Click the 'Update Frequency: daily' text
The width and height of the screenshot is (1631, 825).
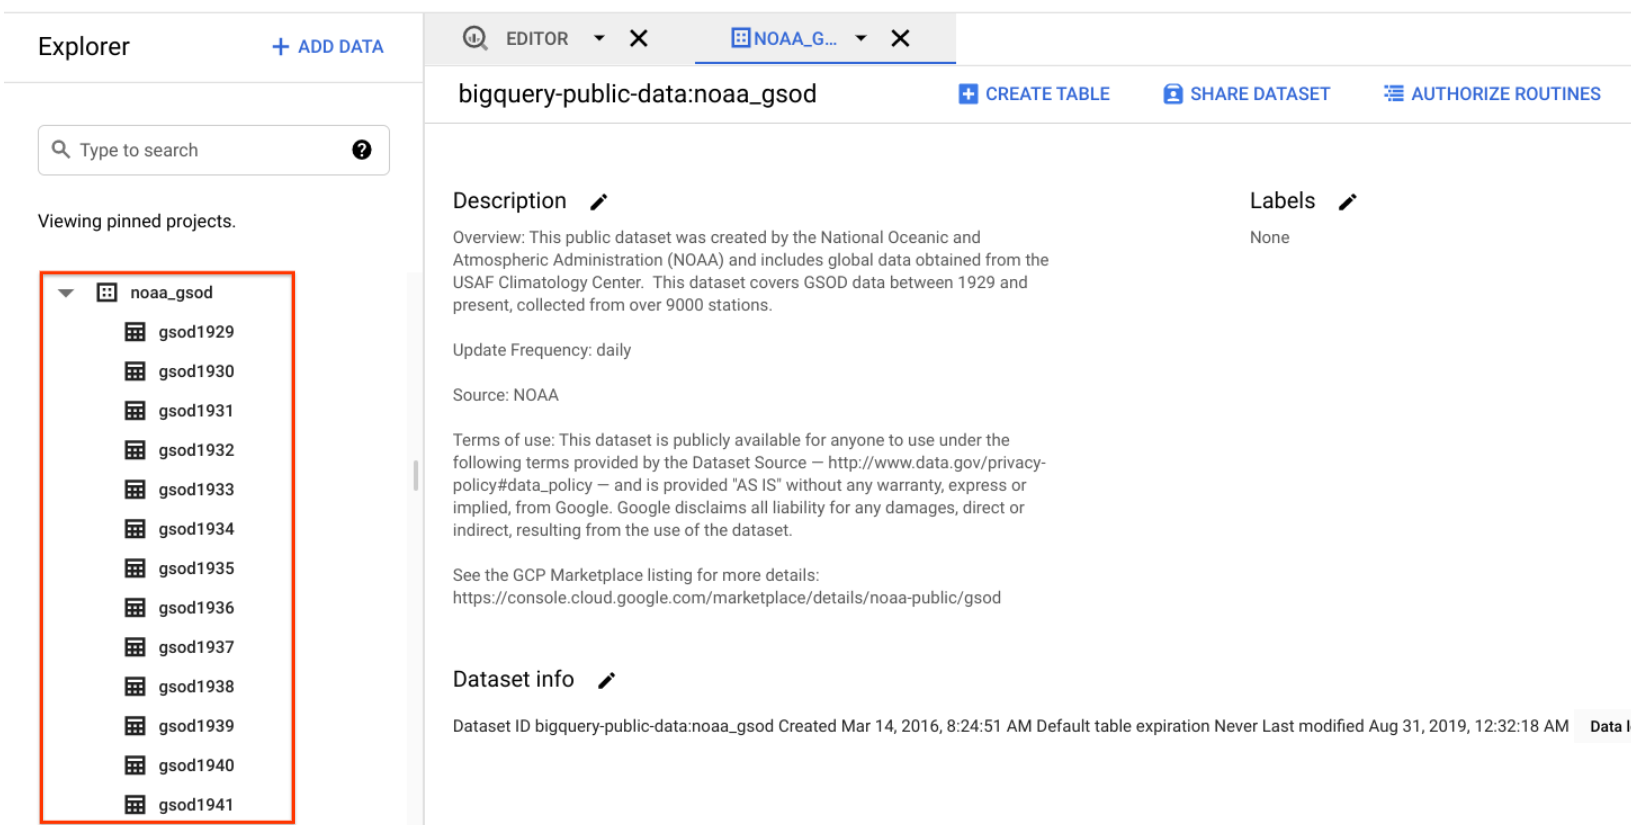[x=542, y=350]
